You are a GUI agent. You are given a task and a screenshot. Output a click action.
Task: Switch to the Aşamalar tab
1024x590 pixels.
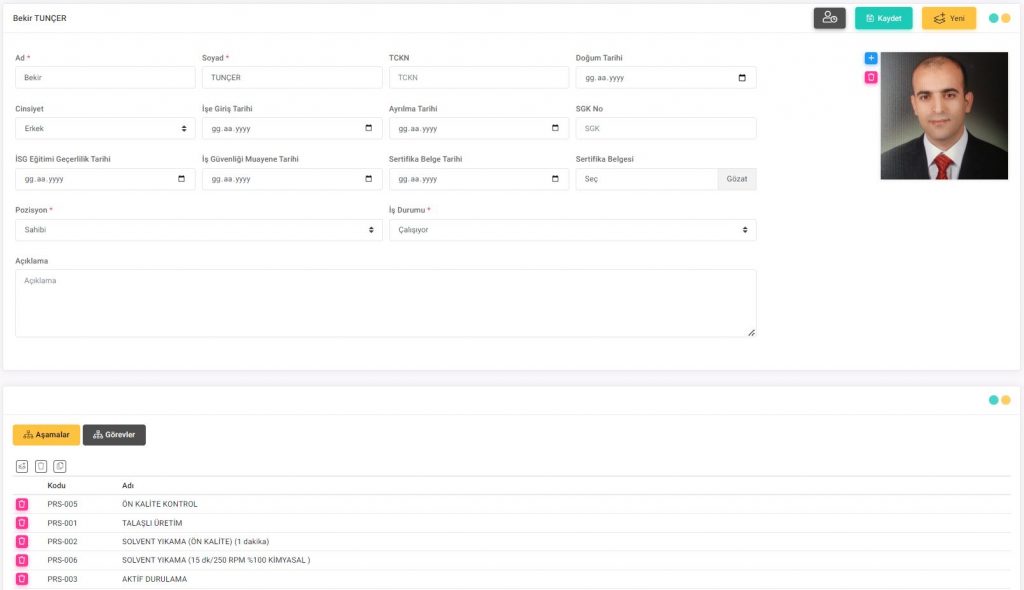(x=46, y=435)
